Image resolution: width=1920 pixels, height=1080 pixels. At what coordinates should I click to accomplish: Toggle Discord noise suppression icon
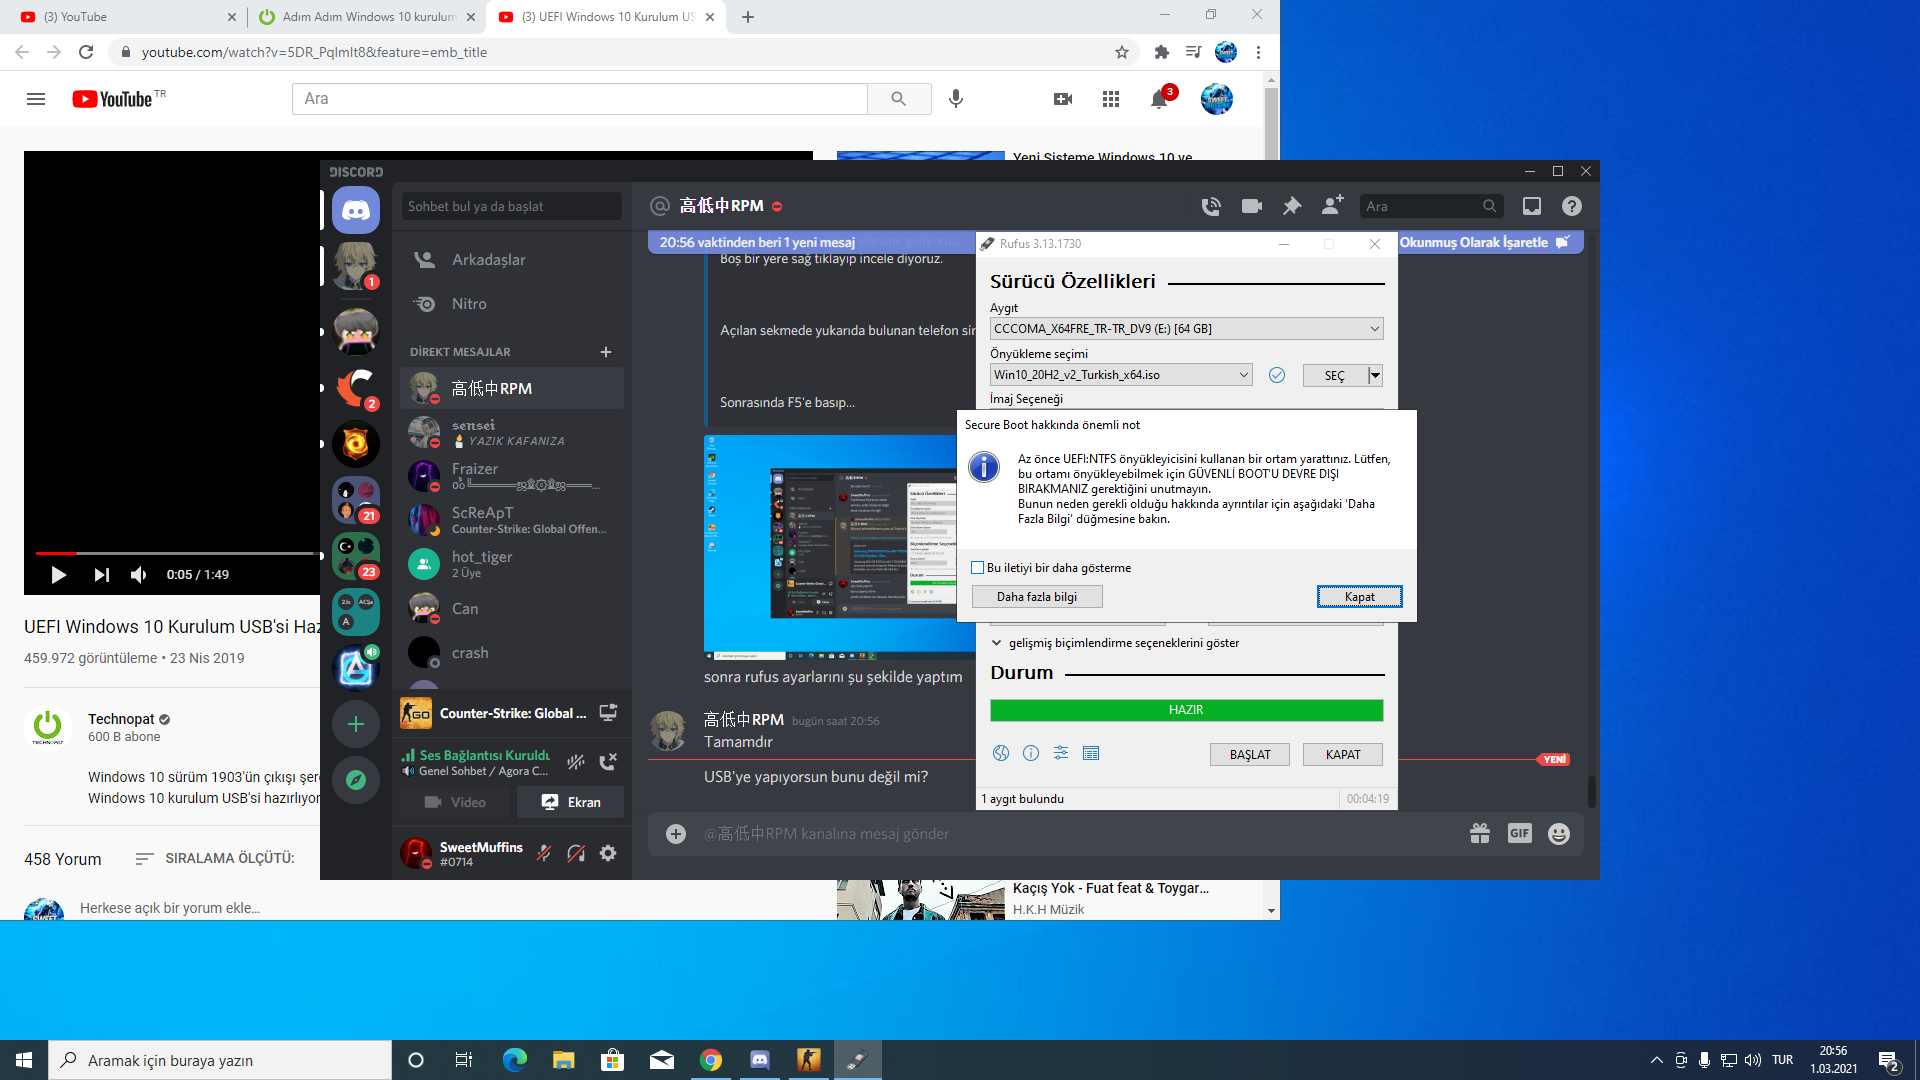click(x=576, y=762)
